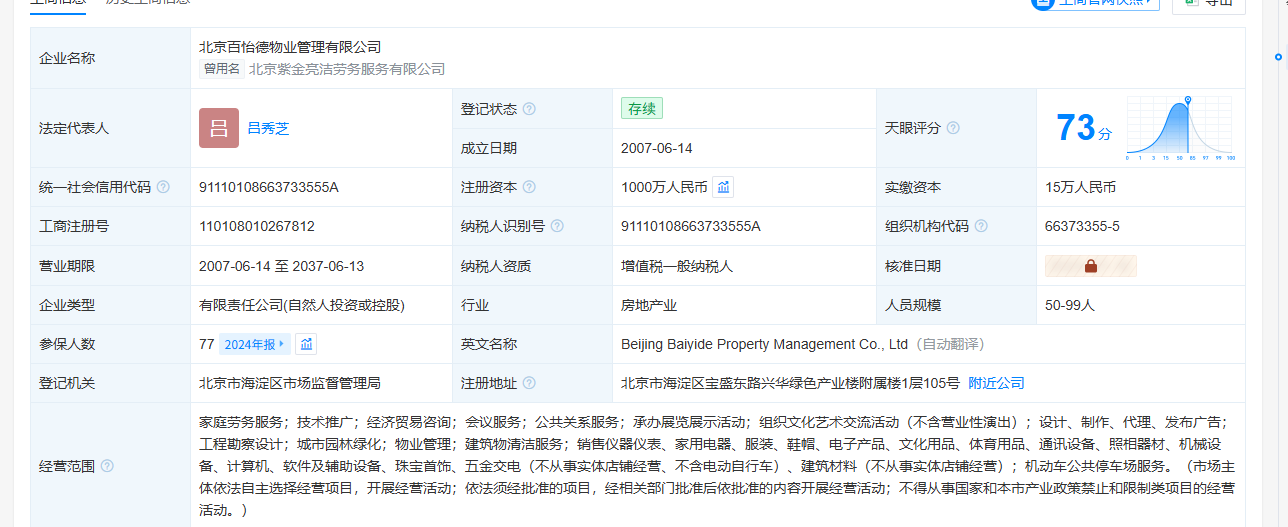Click help icon next to 登记状态

529,109
